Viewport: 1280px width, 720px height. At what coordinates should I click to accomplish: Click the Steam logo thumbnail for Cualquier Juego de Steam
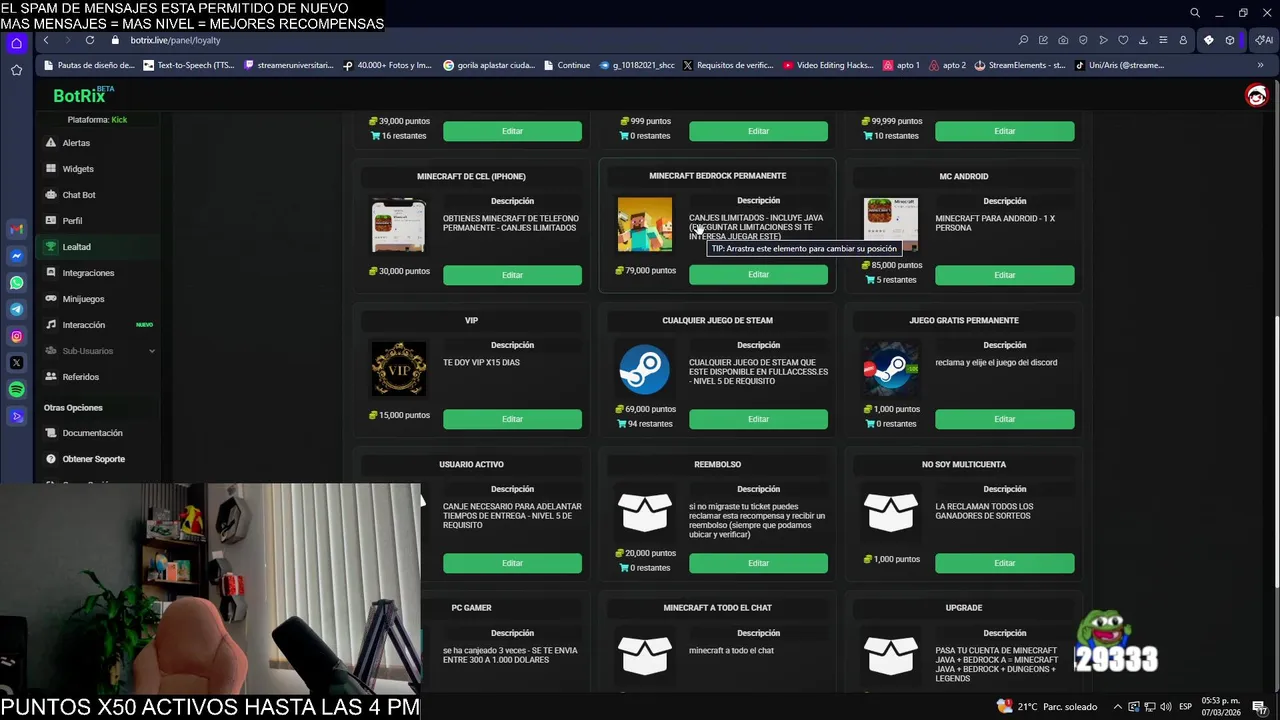pyautogui.click(x=644, y=370)
